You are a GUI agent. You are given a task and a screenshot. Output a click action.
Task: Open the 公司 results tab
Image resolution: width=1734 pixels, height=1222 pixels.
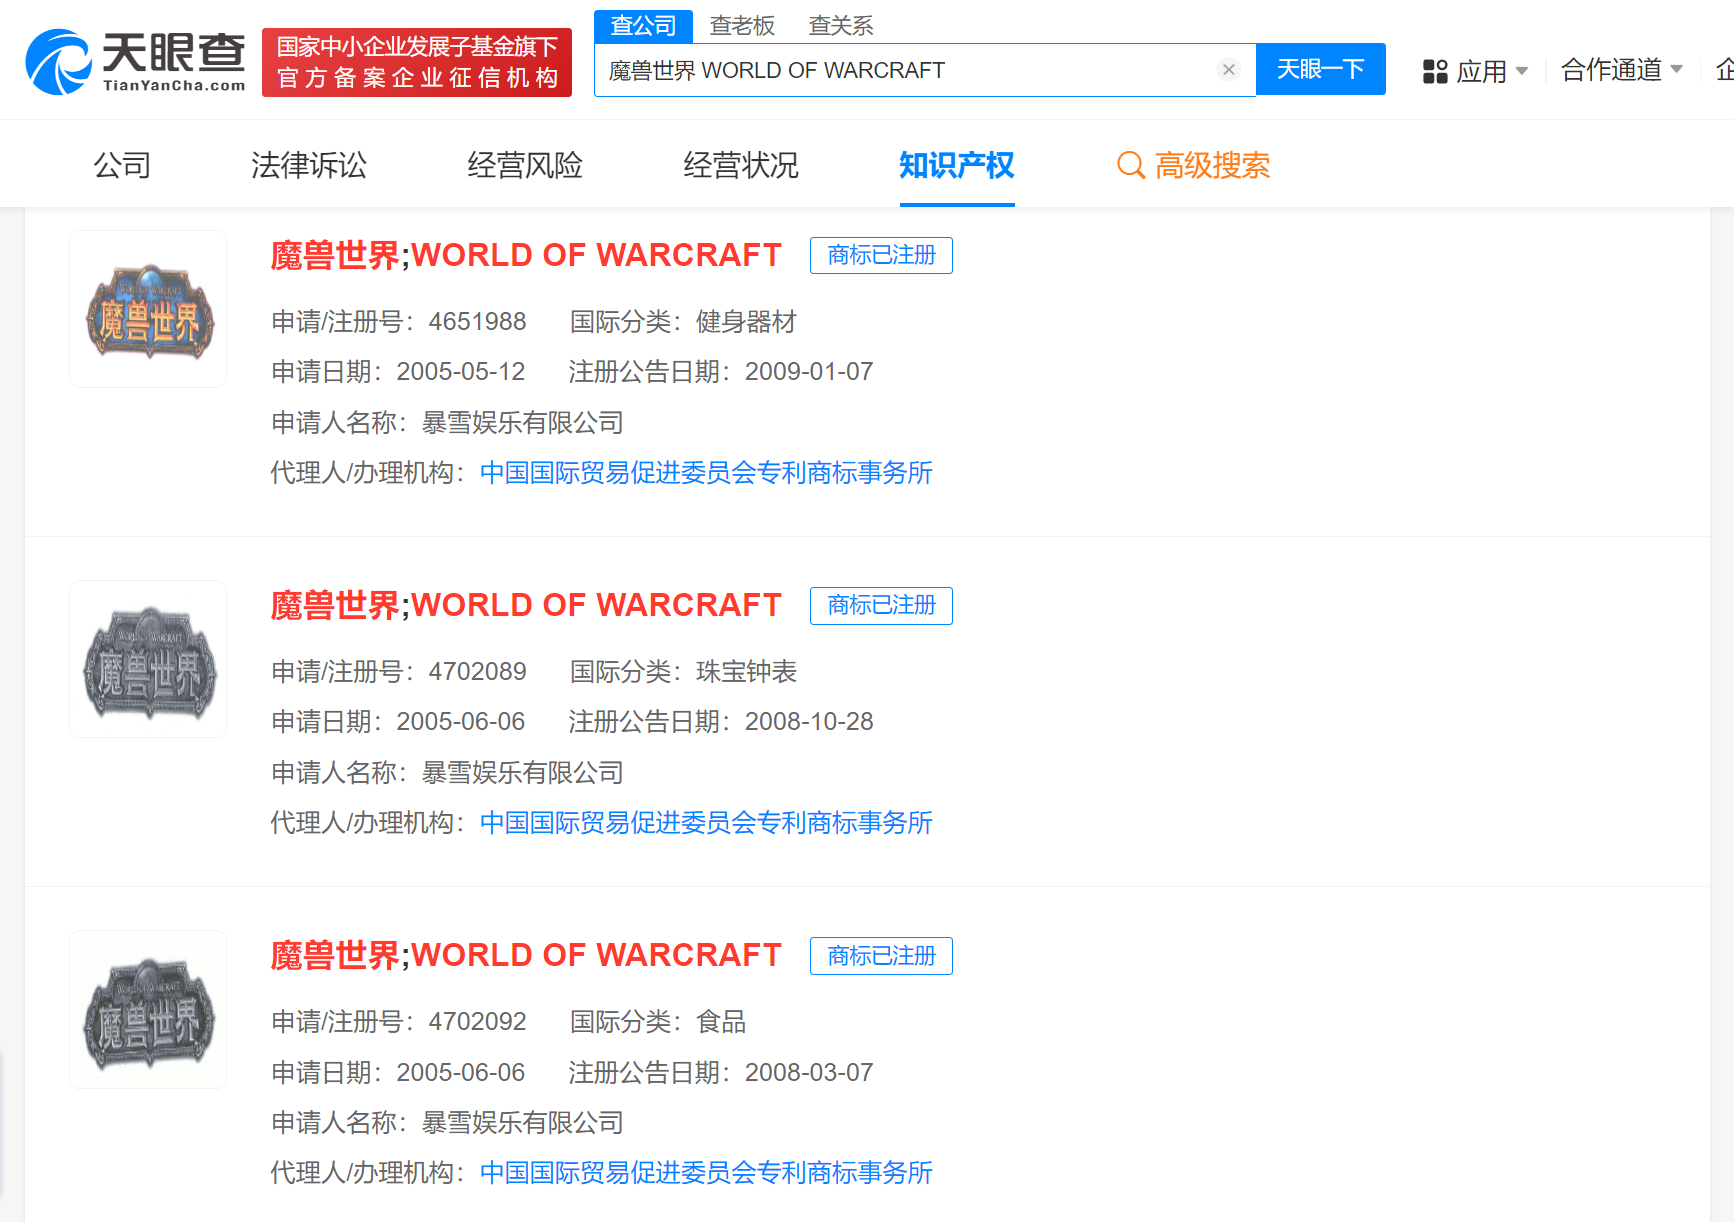tap(122, 165)
